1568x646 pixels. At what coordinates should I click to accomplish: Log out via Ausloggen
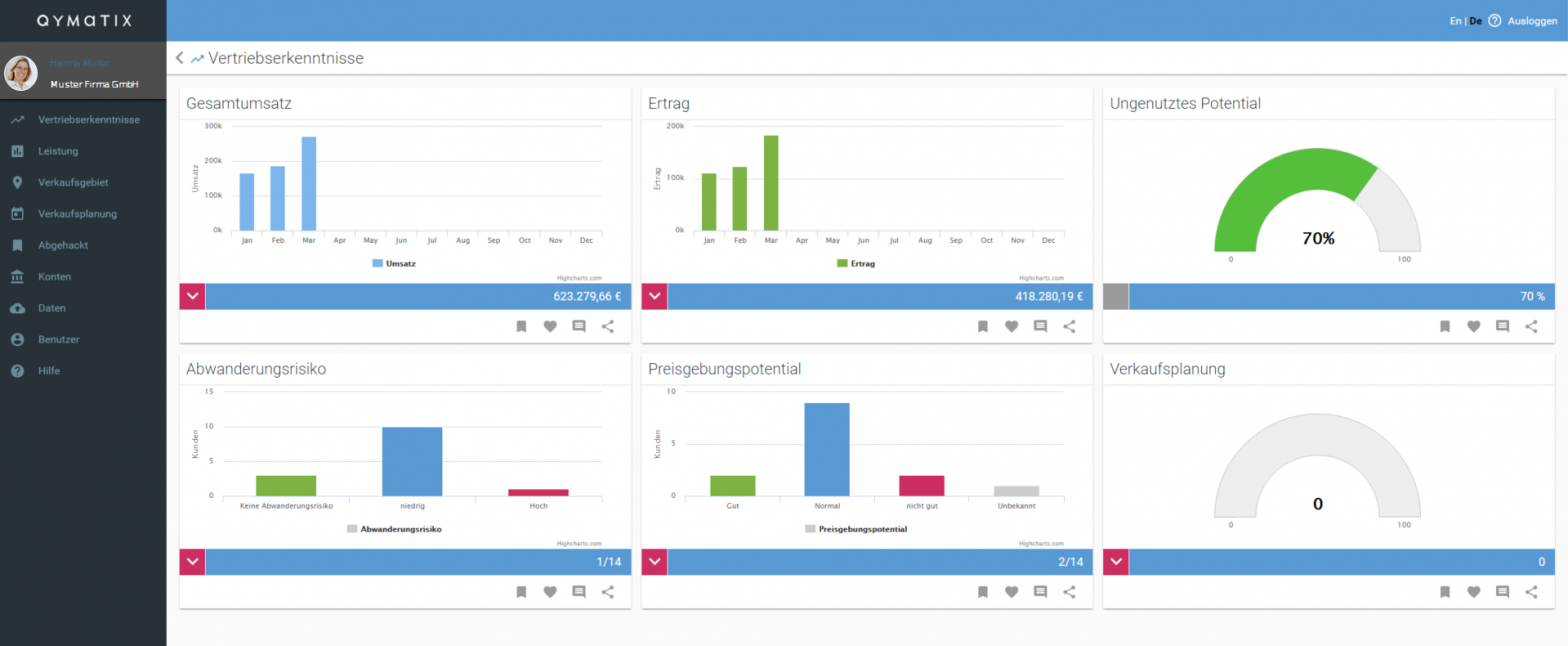click(x=1532, y=21)
